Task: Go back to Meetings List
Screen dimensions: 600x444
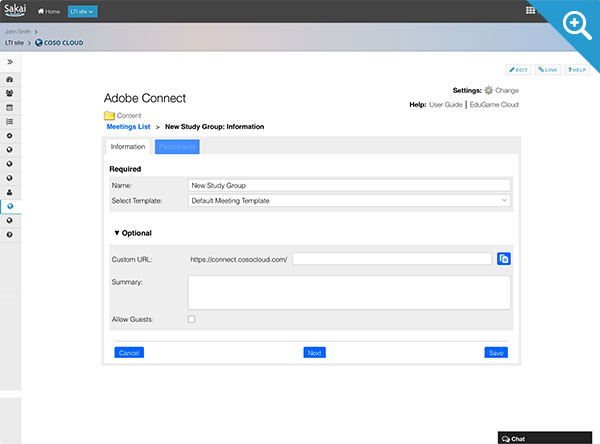Action: point(128,127)
